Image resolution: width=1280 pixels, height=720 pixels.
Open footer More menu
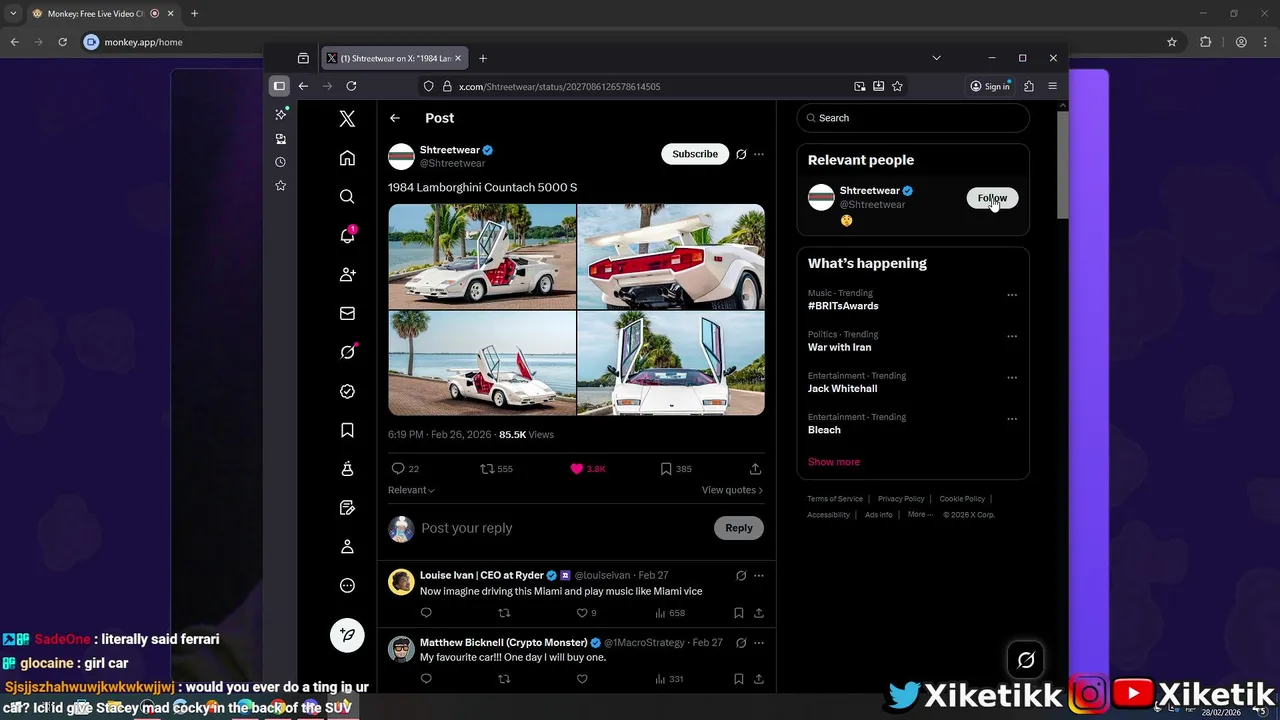pos(920,514)
